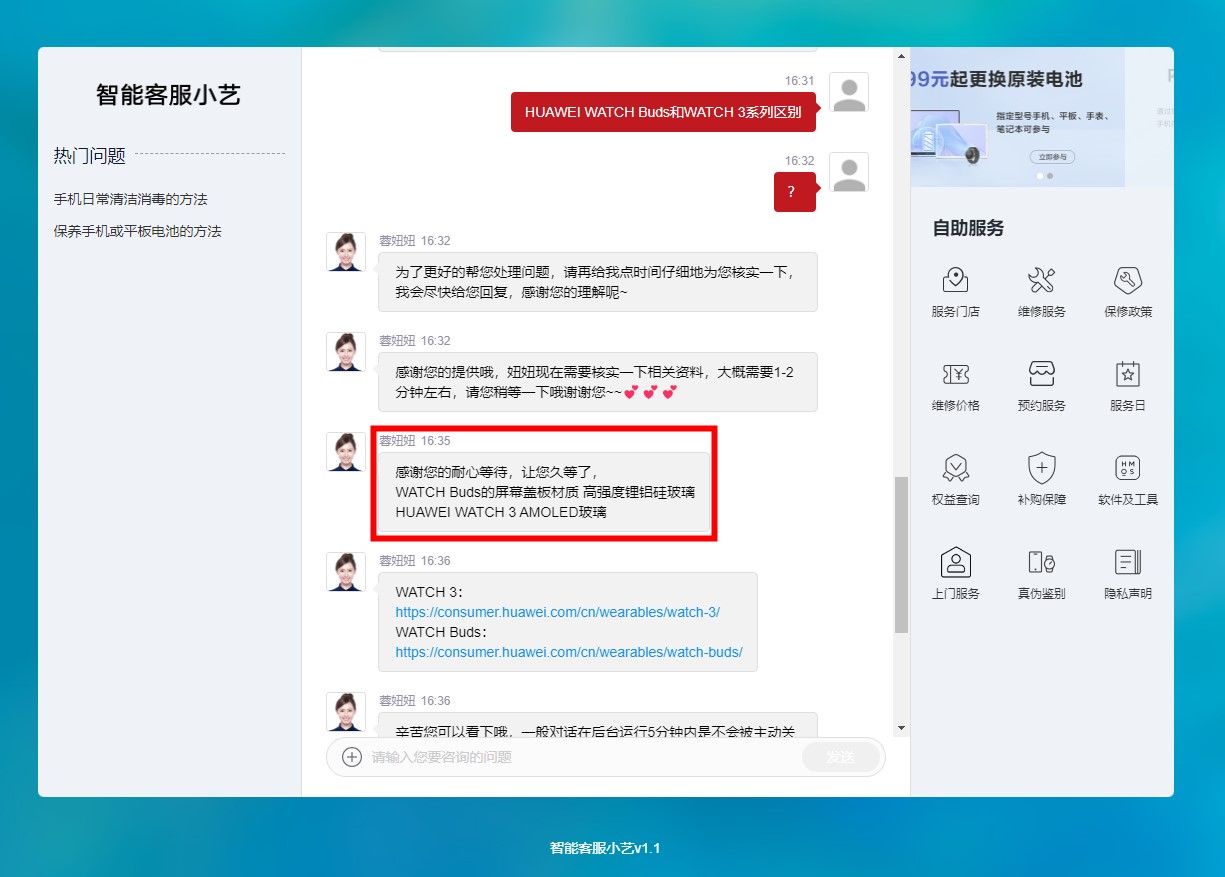The height and width of the screenshot is (877, 1225).
Task: Click agent avatar of first 16:32 message
Action: 346,252
